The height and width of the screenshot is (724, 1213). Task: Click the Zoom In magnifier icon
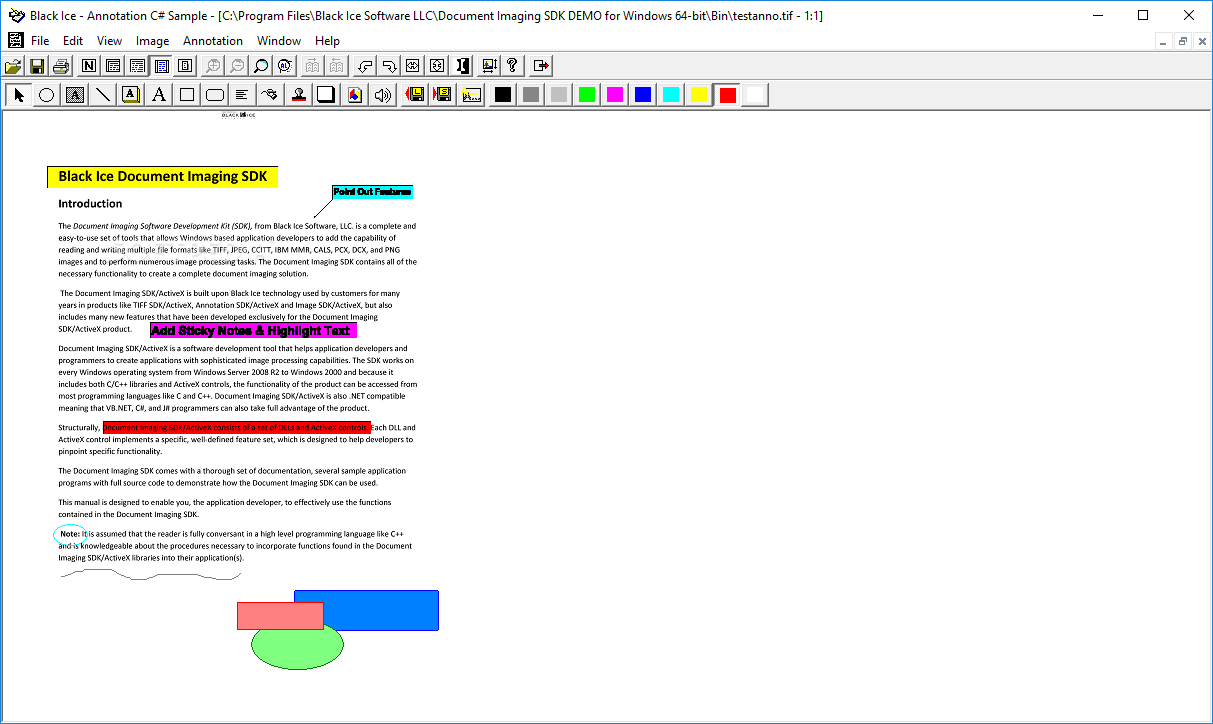(x=213, y=66)
